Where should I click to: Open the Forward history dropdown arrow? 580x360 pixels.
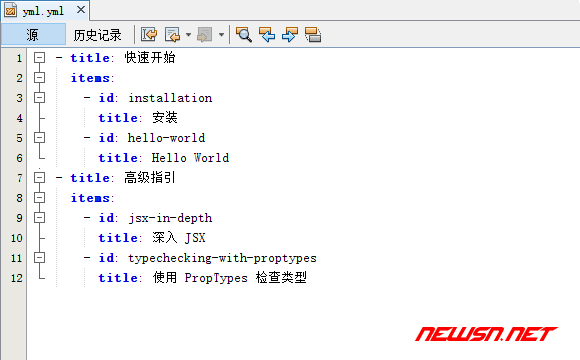point(221,35)
